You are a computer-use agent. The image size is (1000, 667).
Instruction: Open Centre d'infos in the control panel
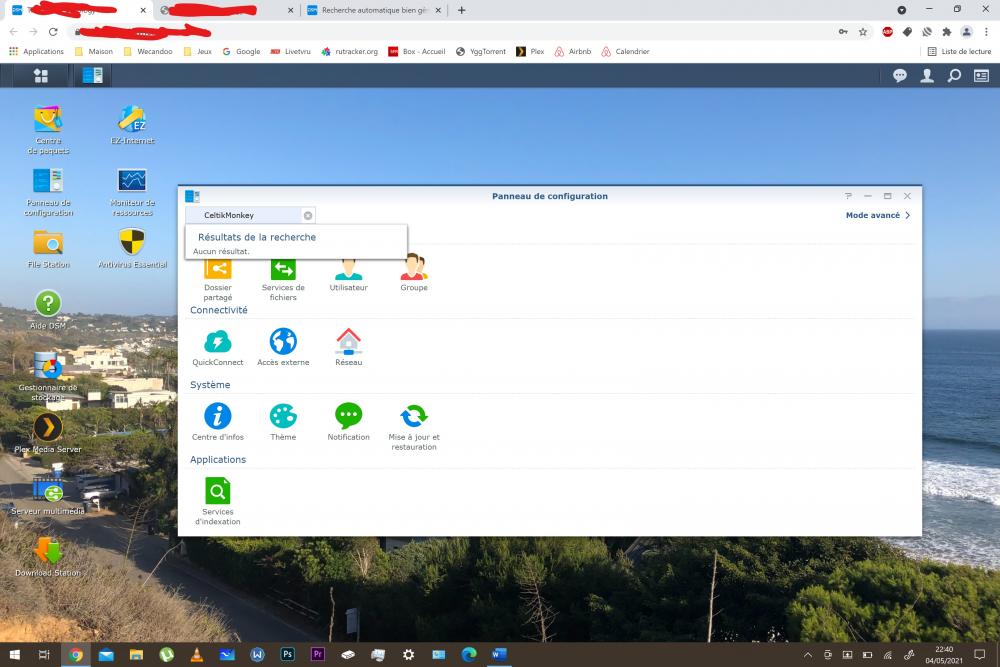tap(217, 422)
